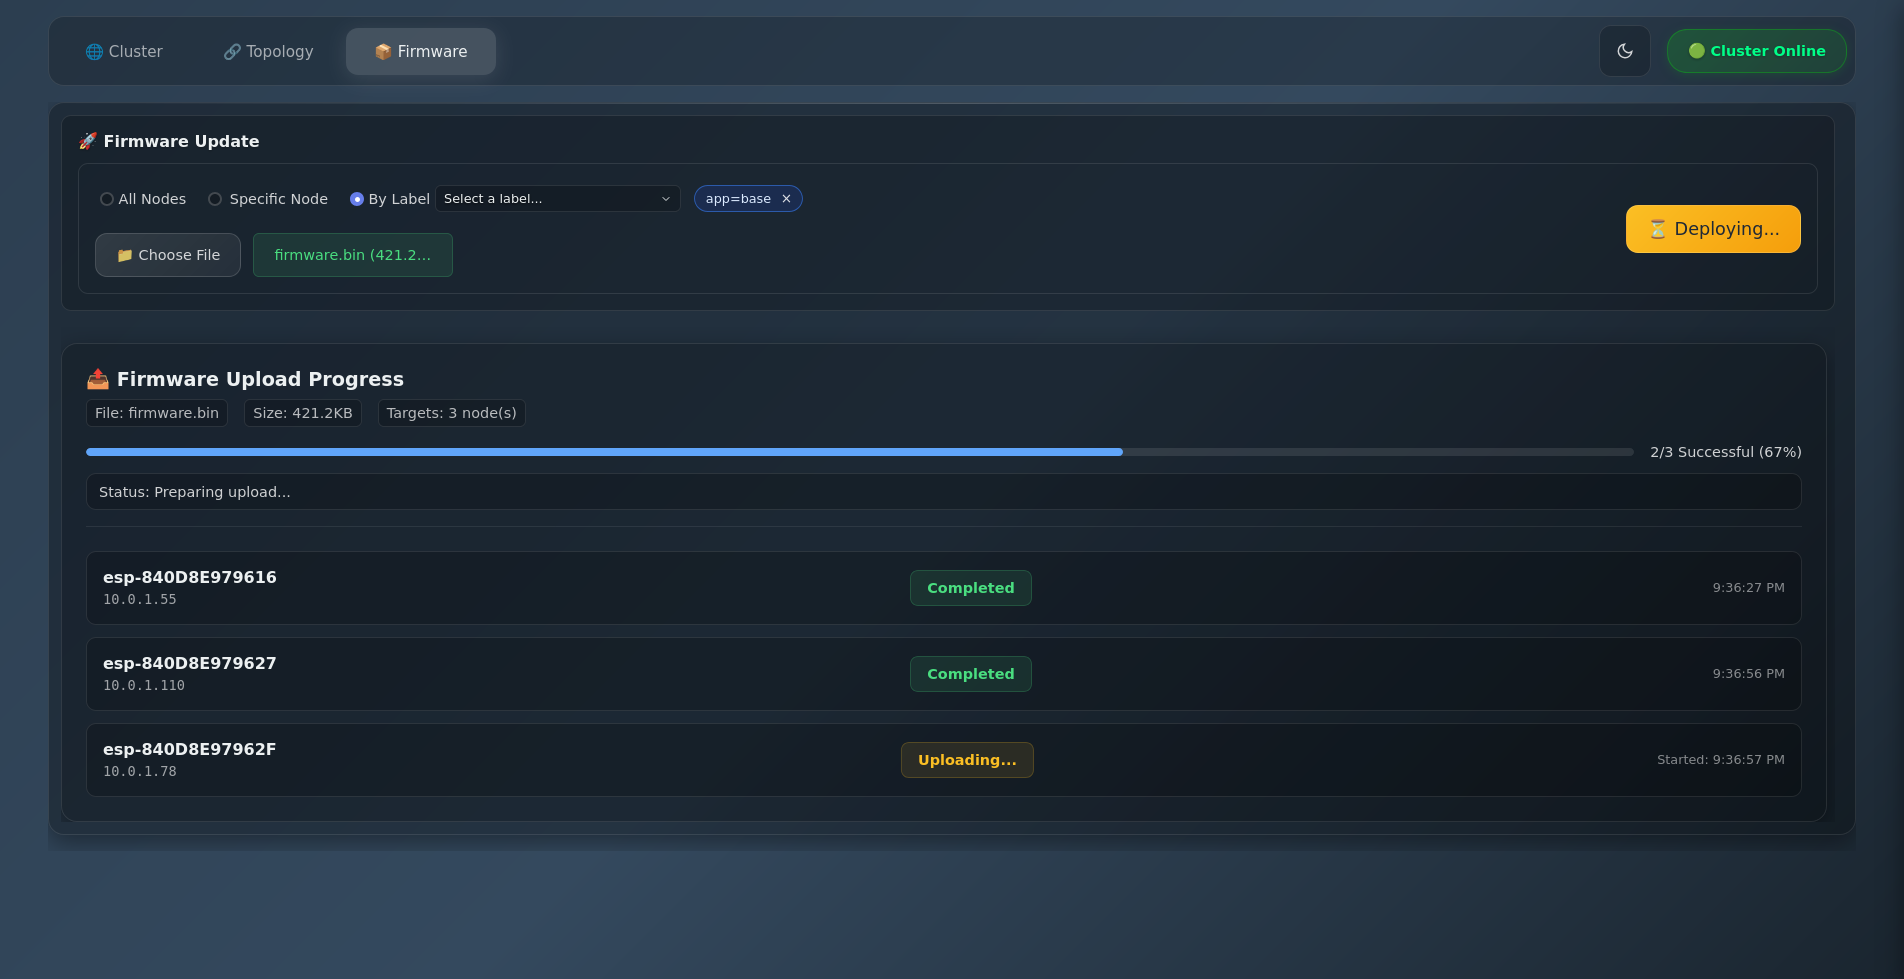This screenshot has width=1904, height=979.
Task: Click the hourglass icon on the Deploying button
Action: tap(1657, 229)
